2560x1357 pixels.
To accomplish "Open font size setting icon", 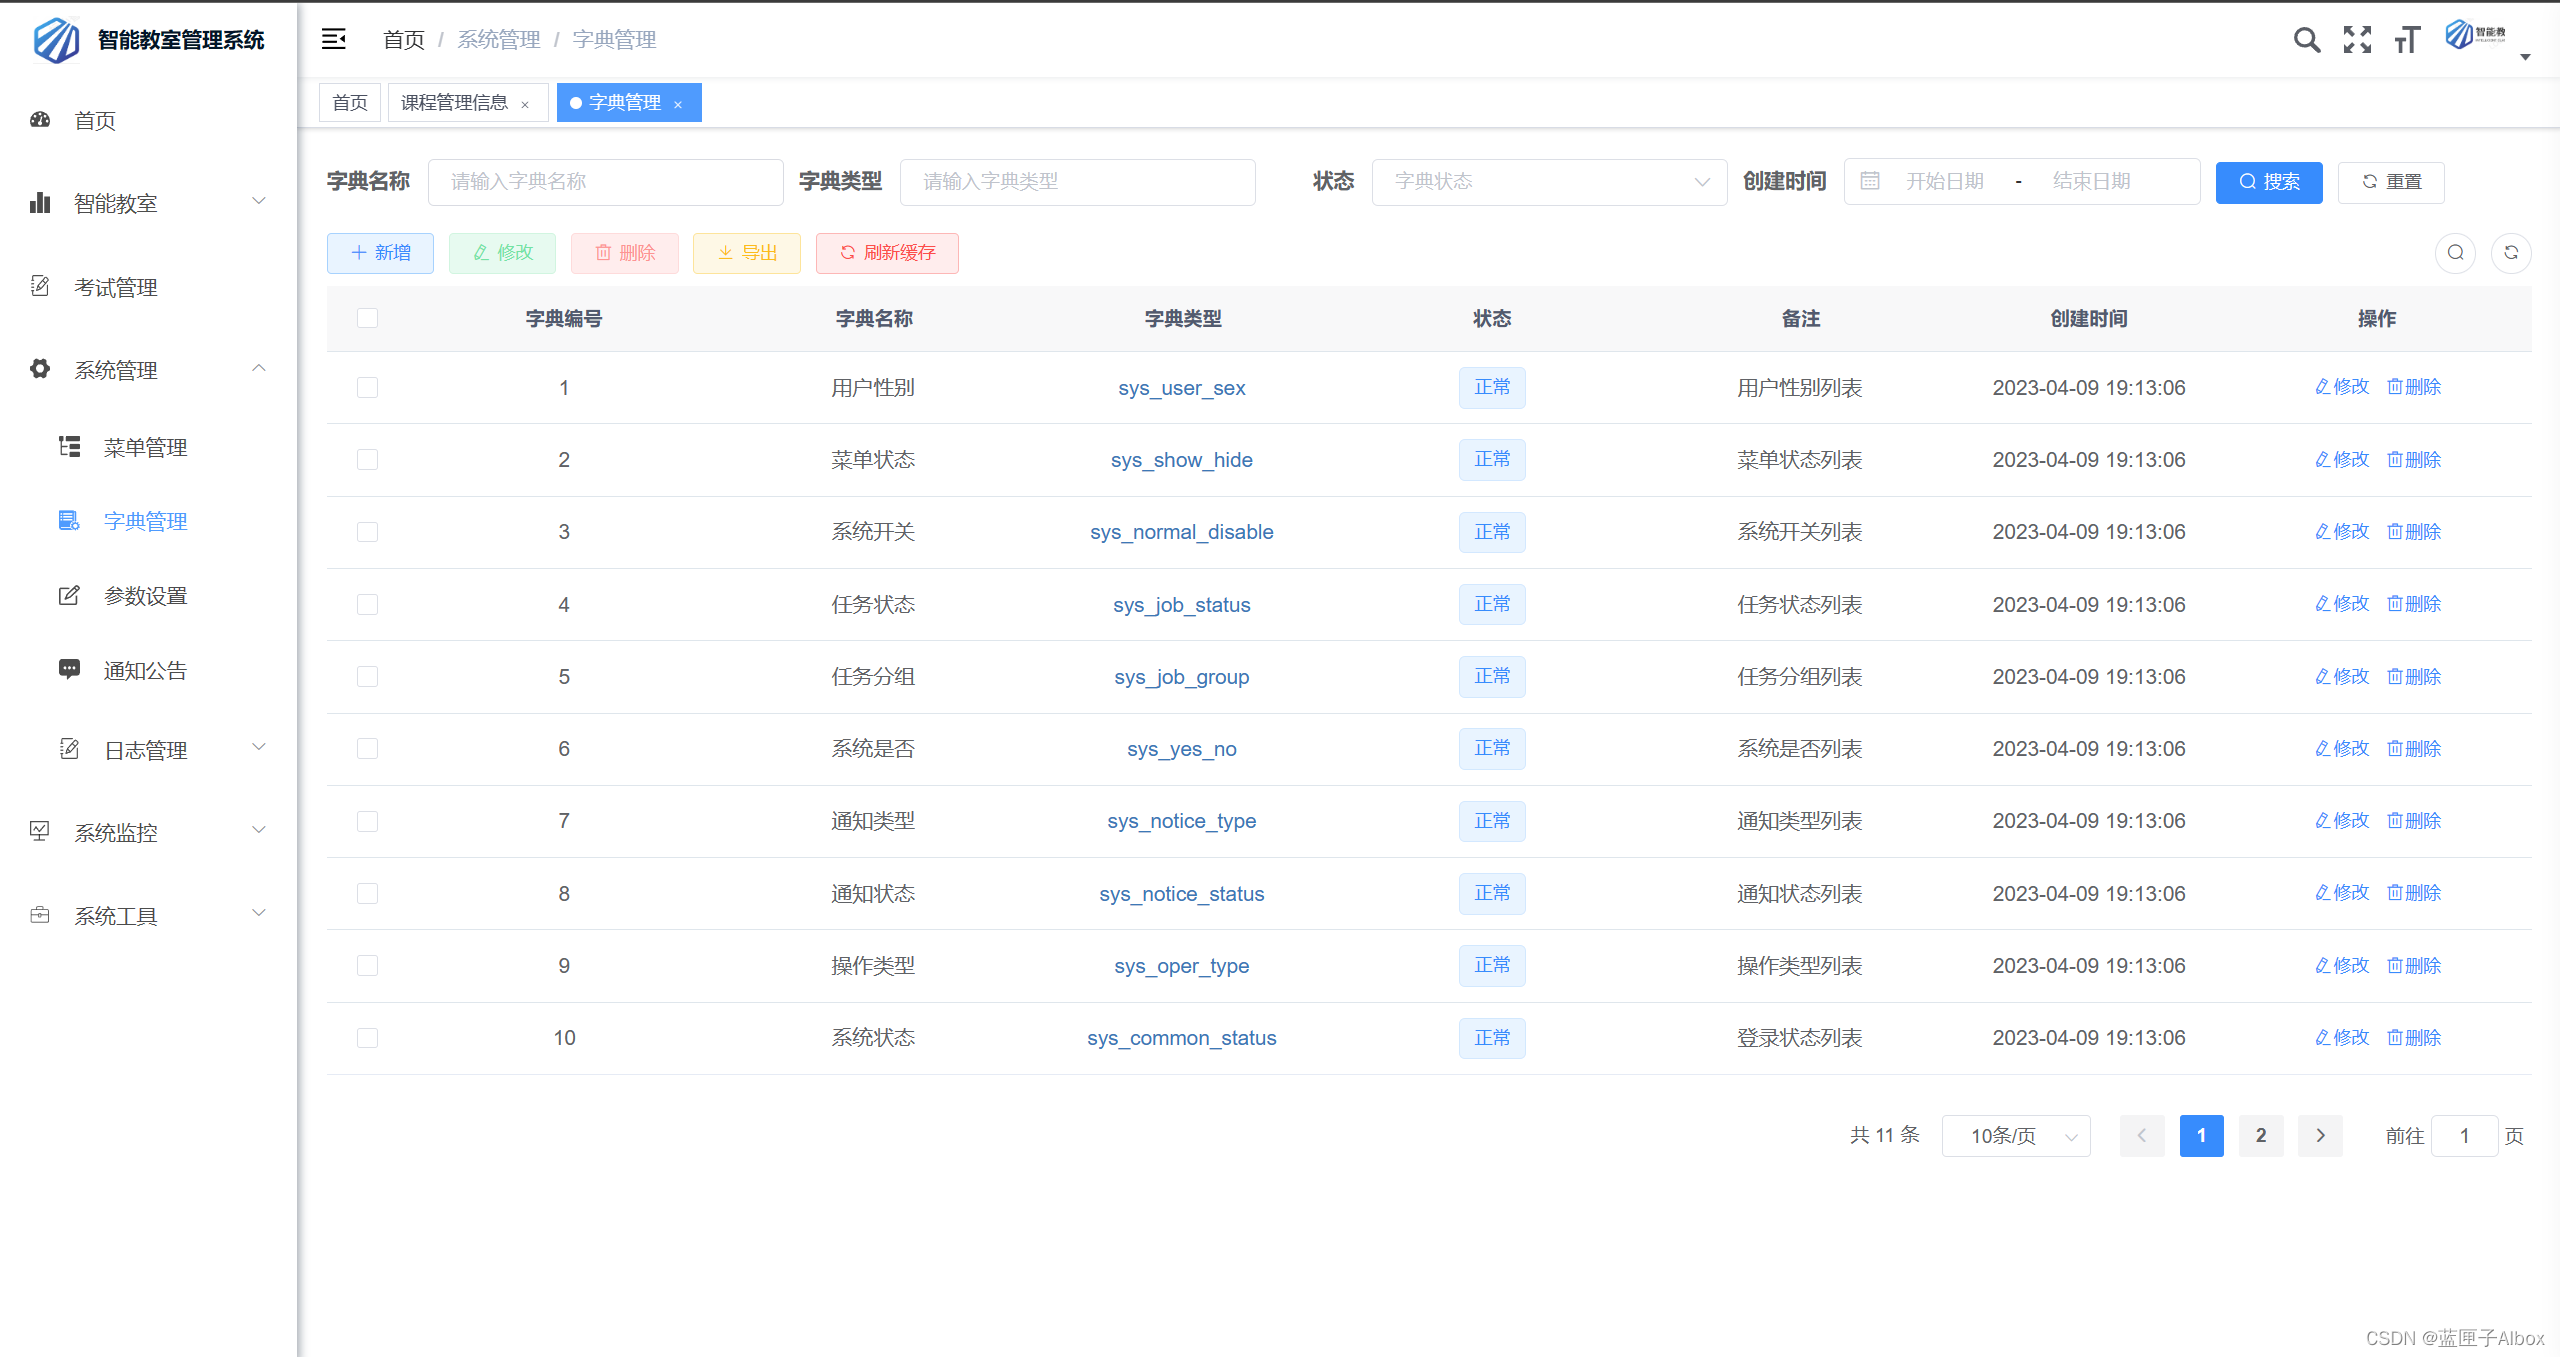I will [x=2407, y=40].
